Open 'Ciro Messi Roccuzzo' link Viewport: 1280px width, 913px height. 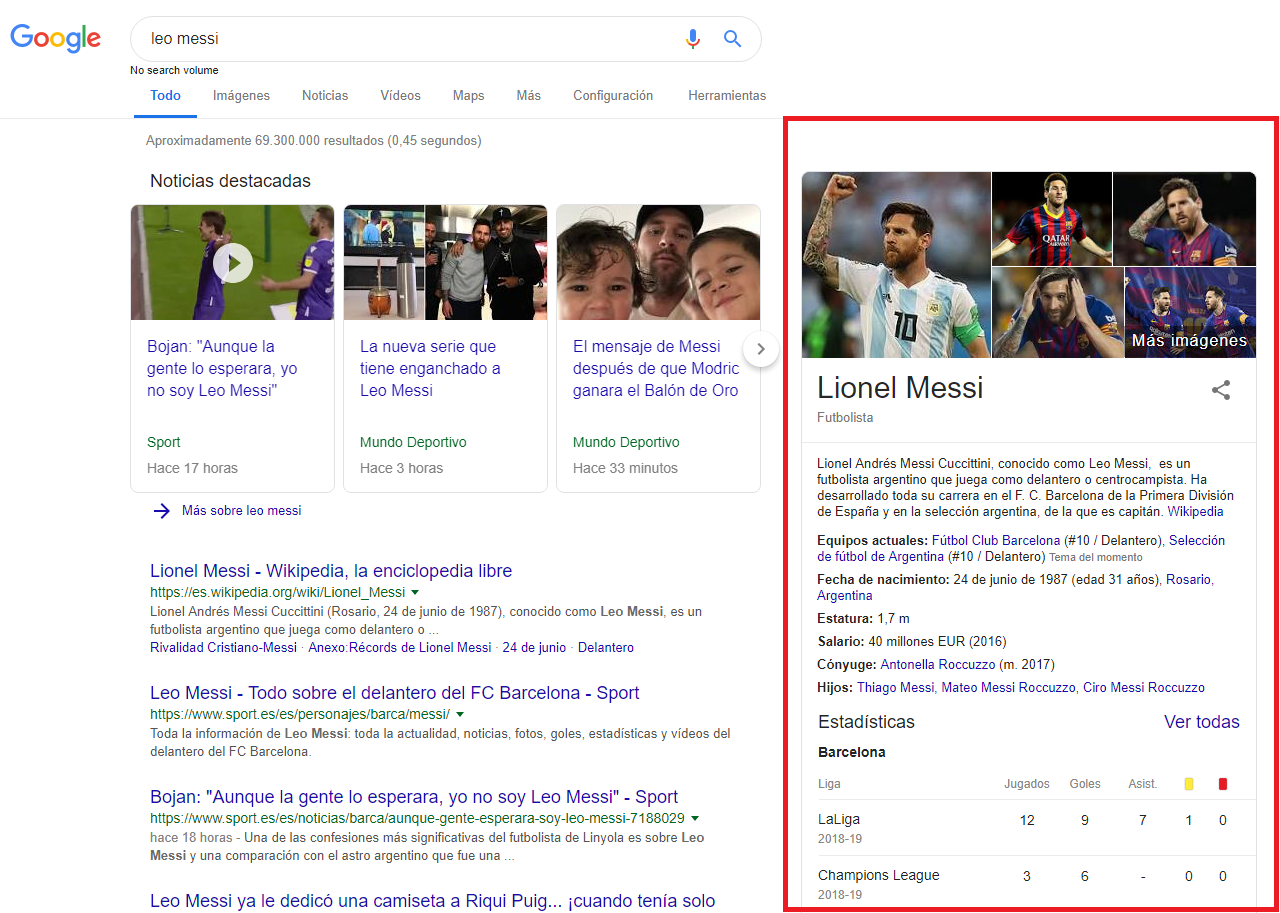[1144, 687]
